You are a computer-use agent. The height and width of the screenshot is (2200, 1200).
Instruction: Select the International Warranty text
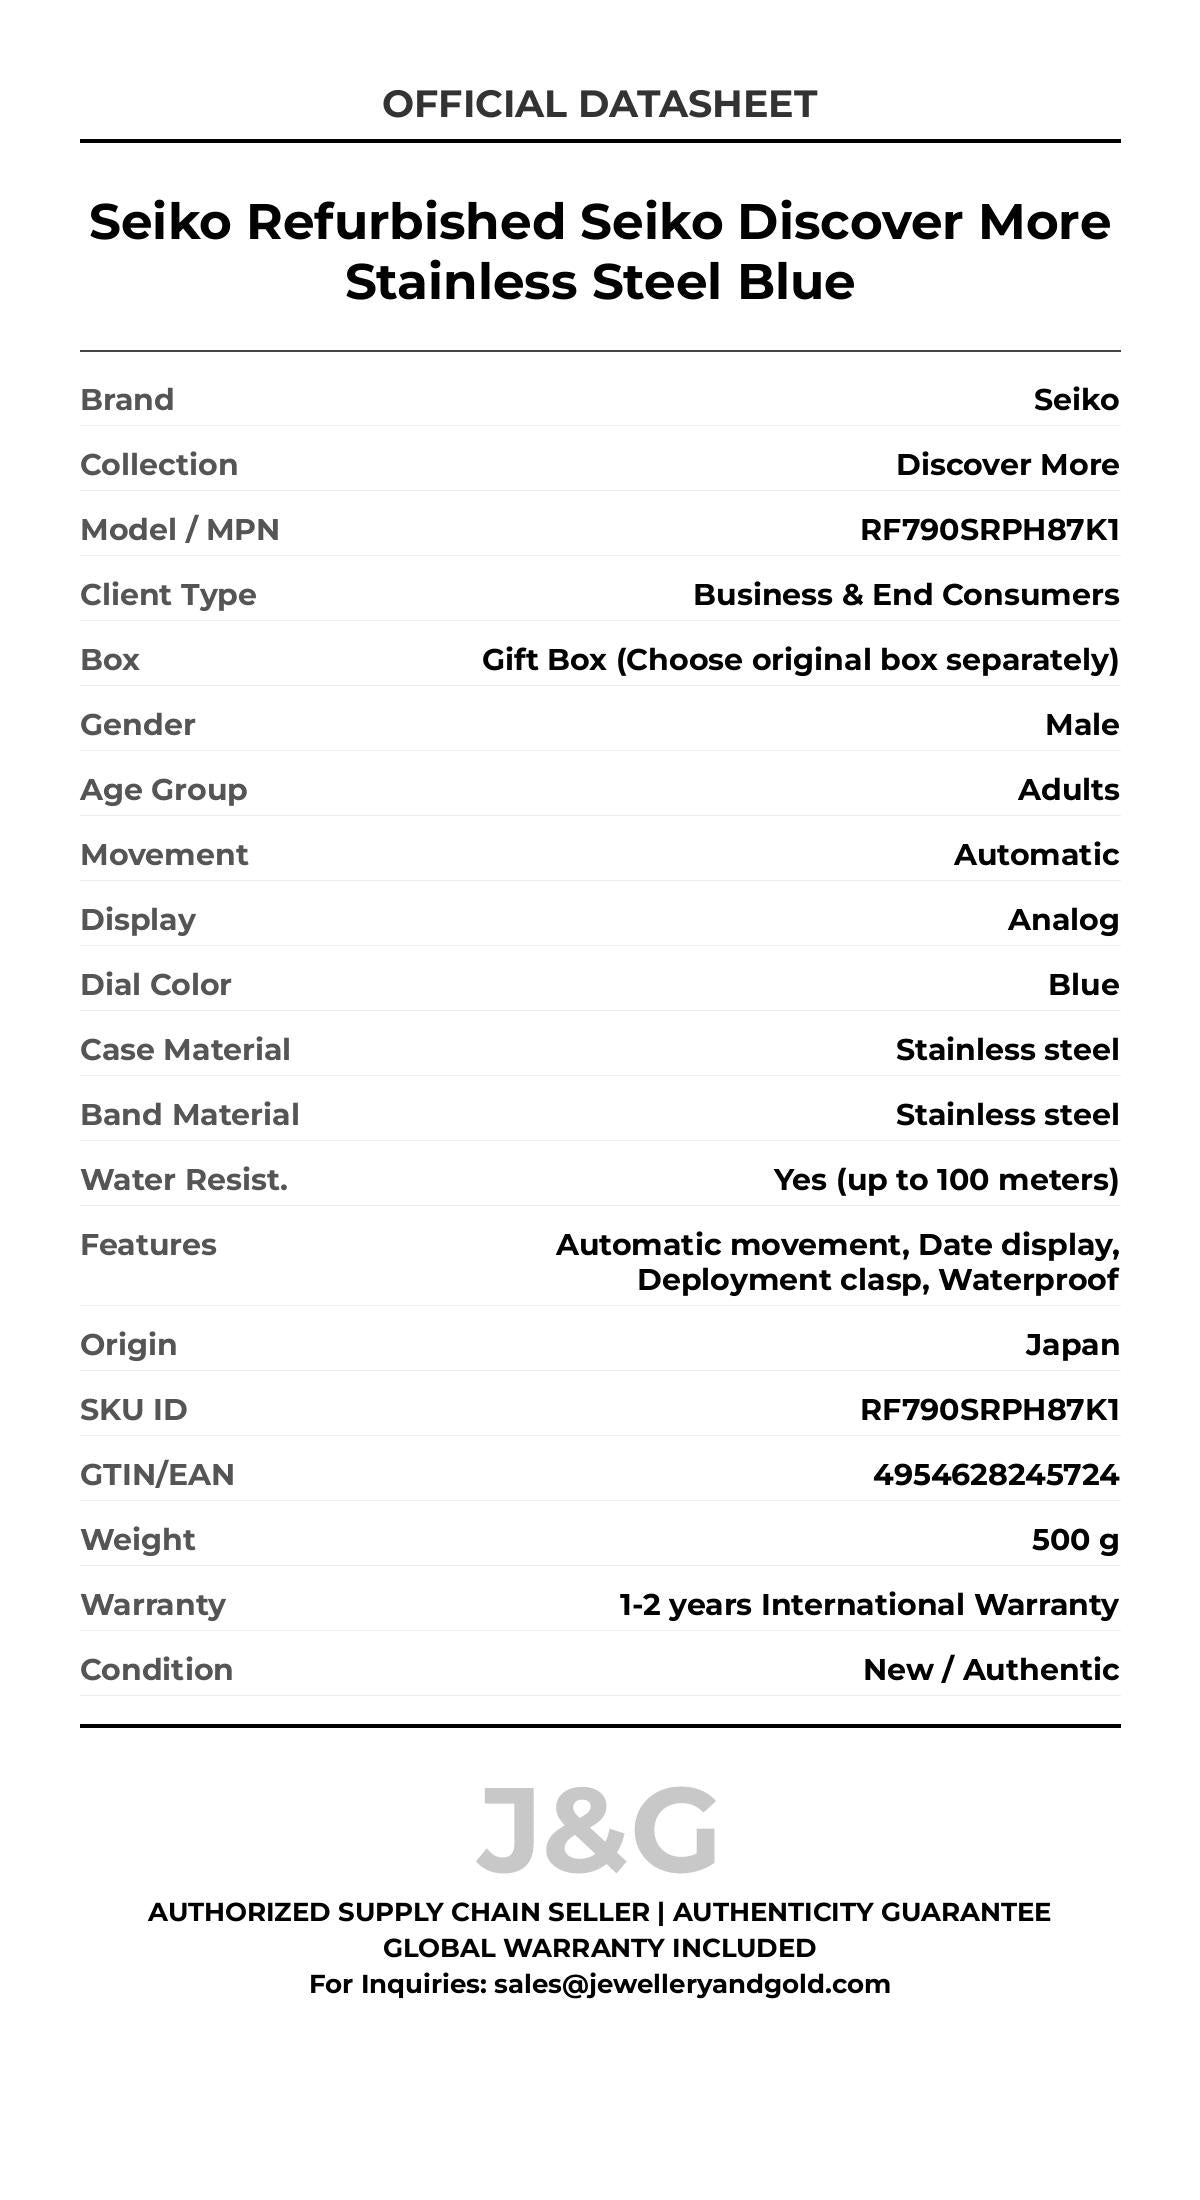pyautogui.click(x=869, y=1605)
